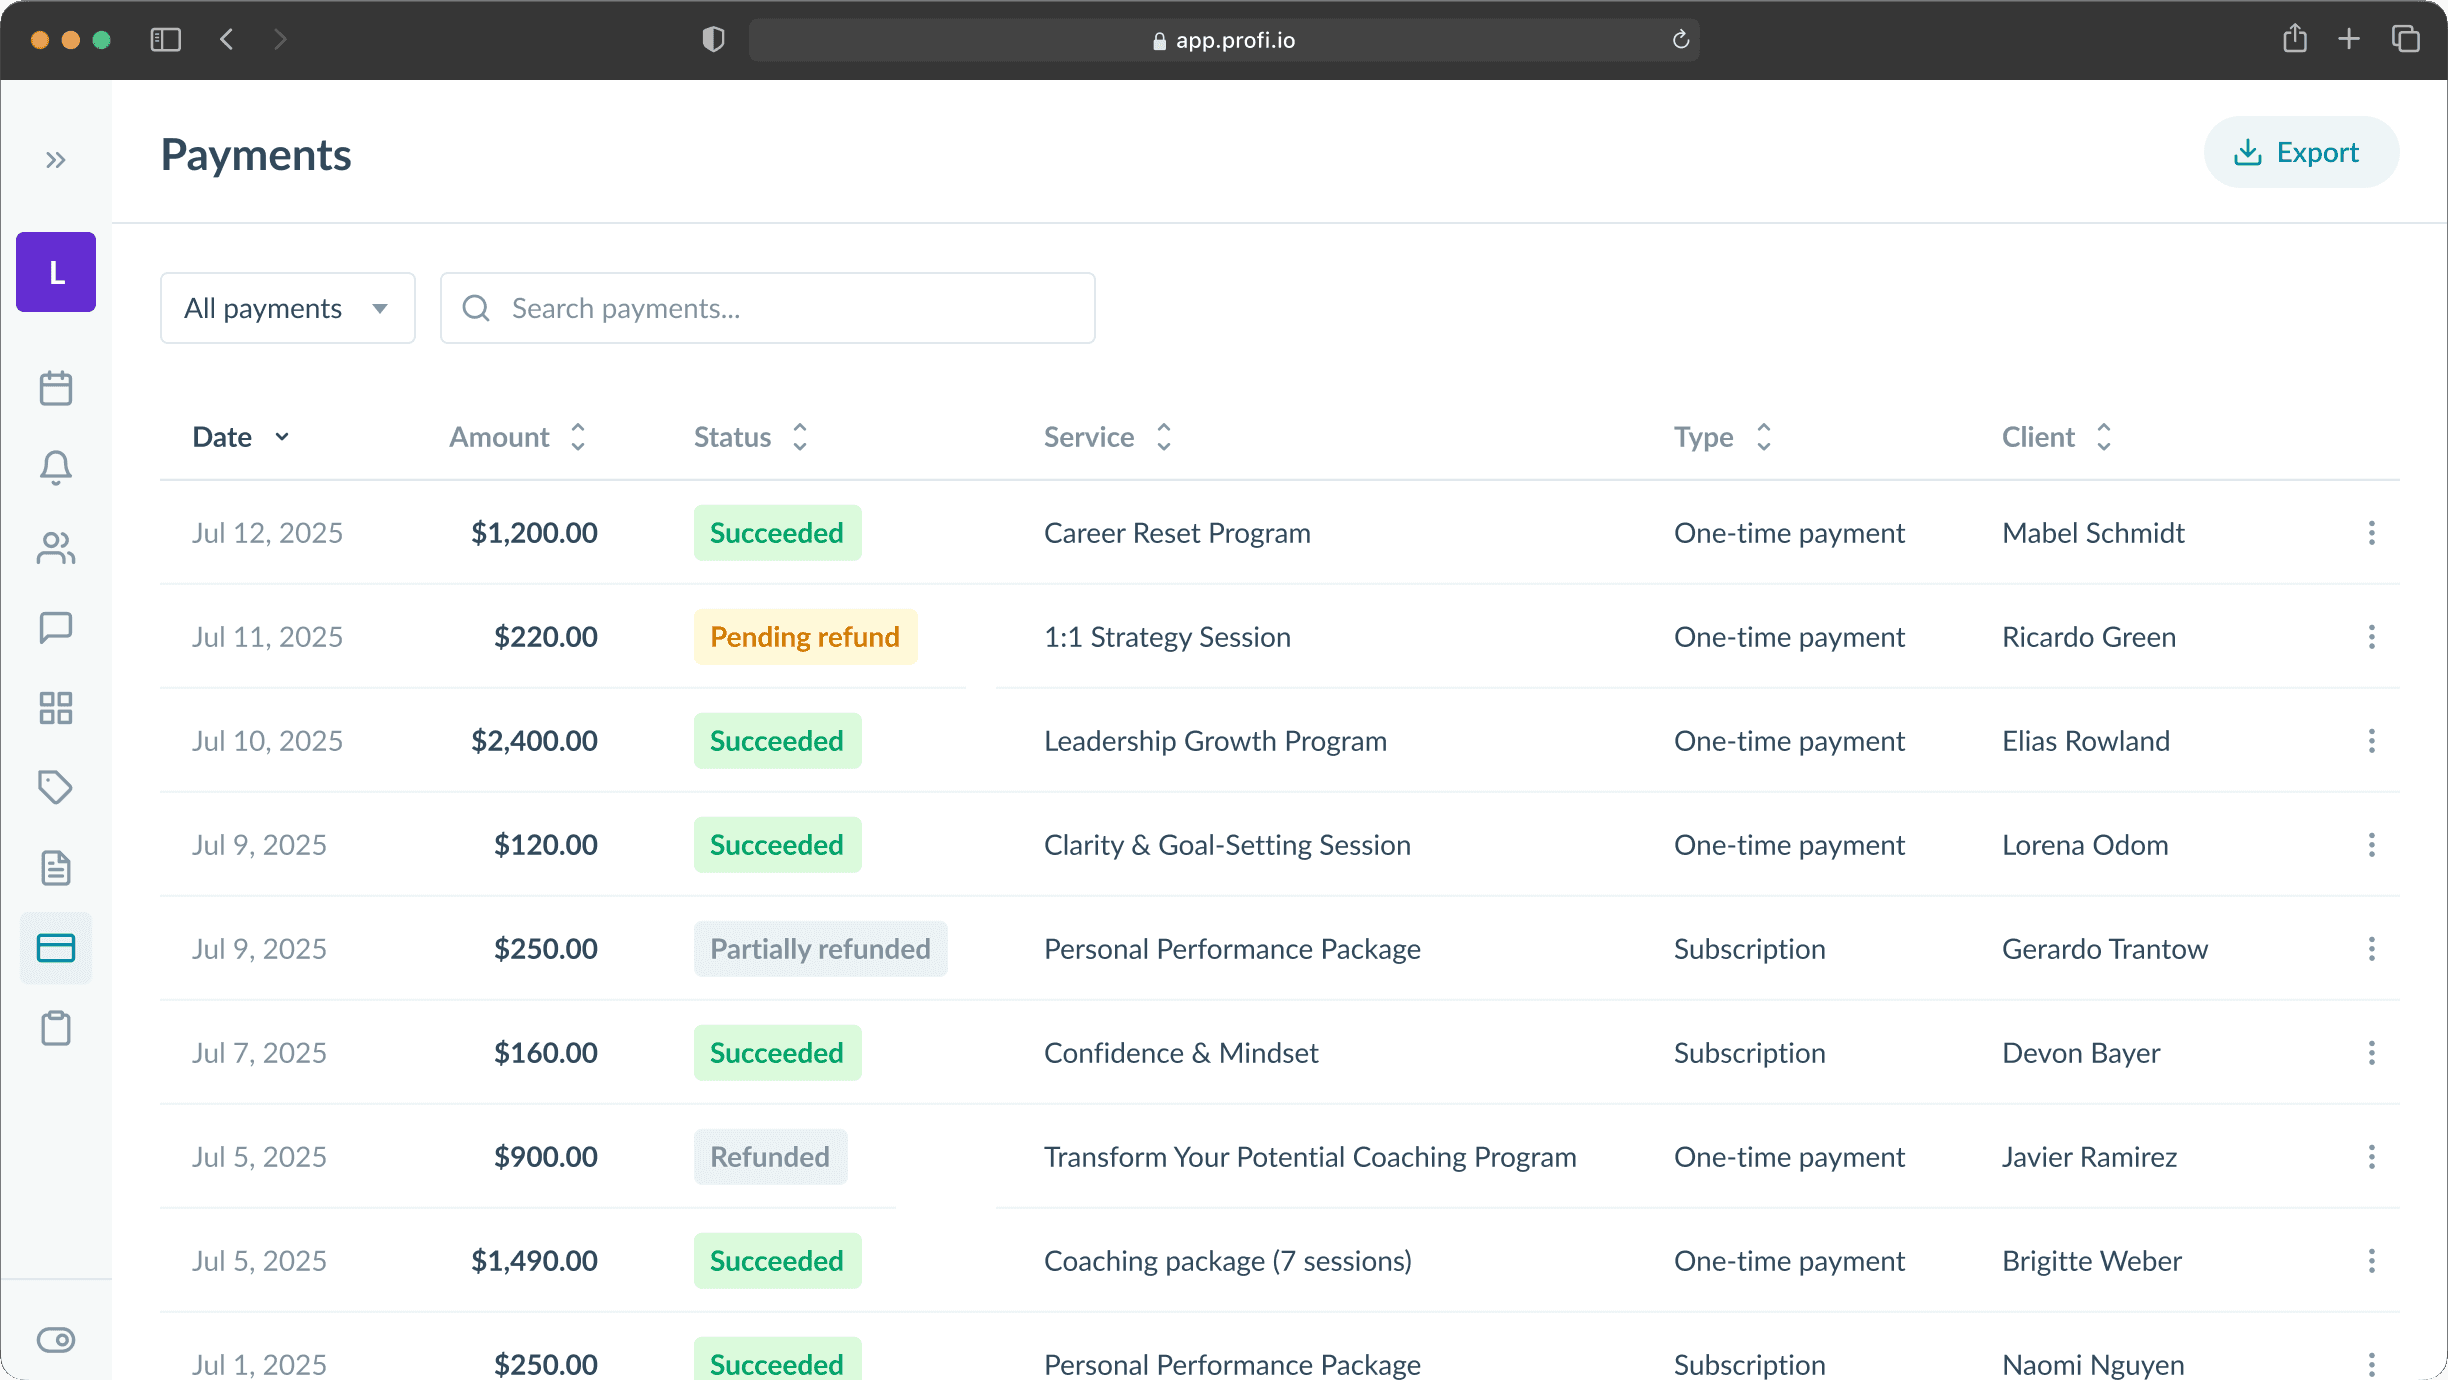
Task: Sort payments by the Status column
Action: [750, 437]
